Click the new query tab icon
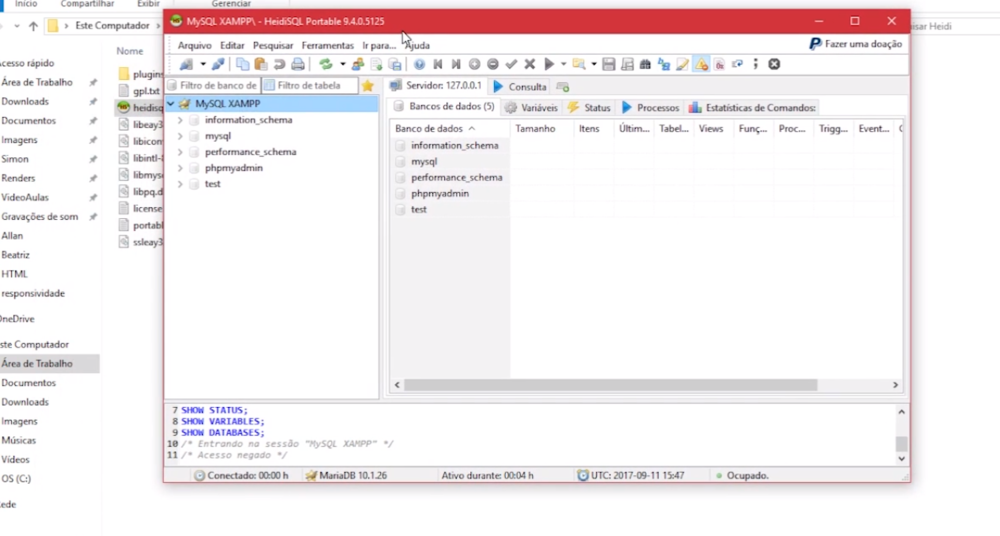1000x536 pixels. click(562, 87)
